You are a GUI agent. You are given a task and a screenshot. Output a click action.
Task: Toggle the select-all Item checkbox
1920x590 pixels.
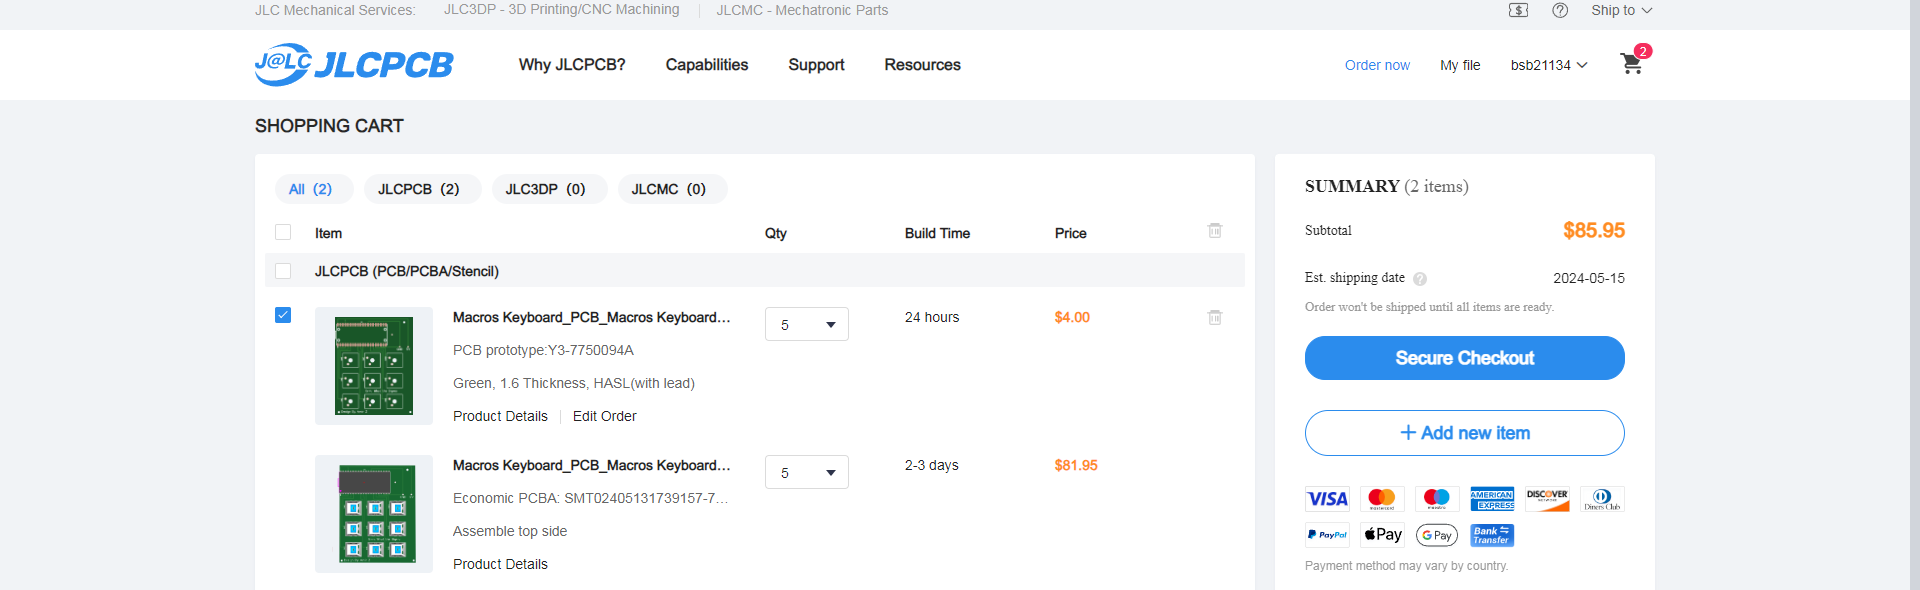click(283, 232)
